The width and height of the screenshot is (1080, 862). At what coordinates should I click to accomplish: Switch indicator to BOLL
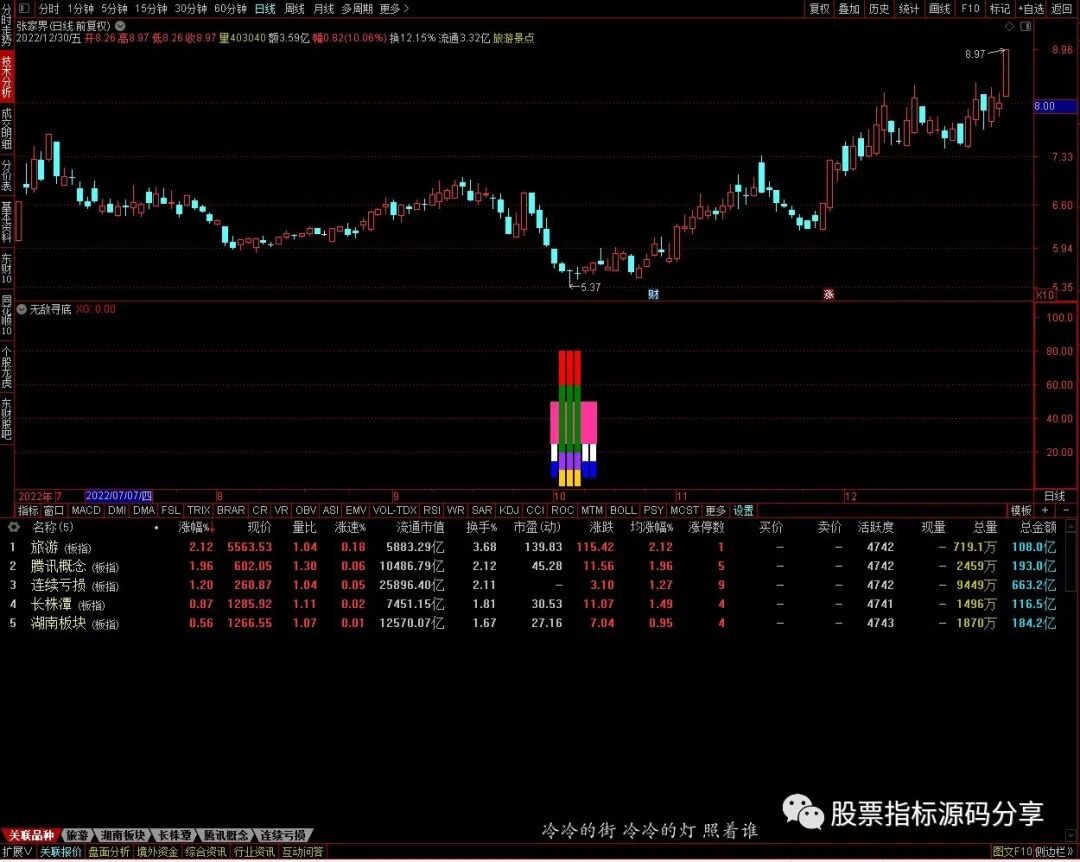click(x=623, y=511)
